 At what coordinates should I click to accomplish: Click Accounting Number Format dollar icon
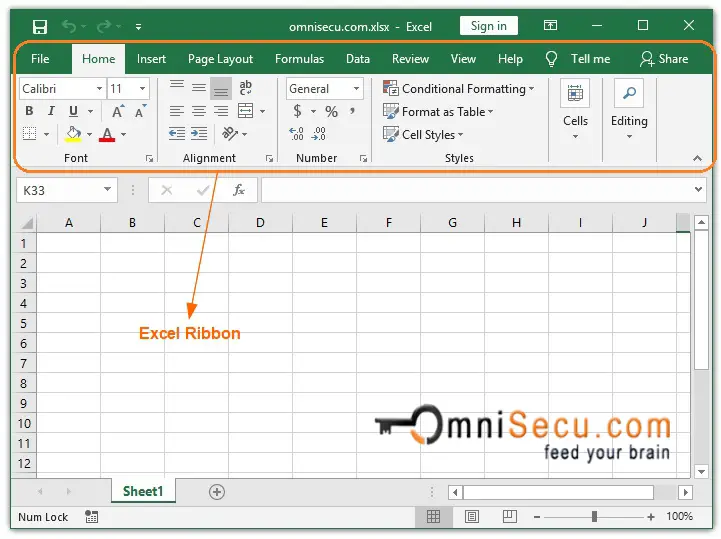pyautogui.click(x=298, y=111)
